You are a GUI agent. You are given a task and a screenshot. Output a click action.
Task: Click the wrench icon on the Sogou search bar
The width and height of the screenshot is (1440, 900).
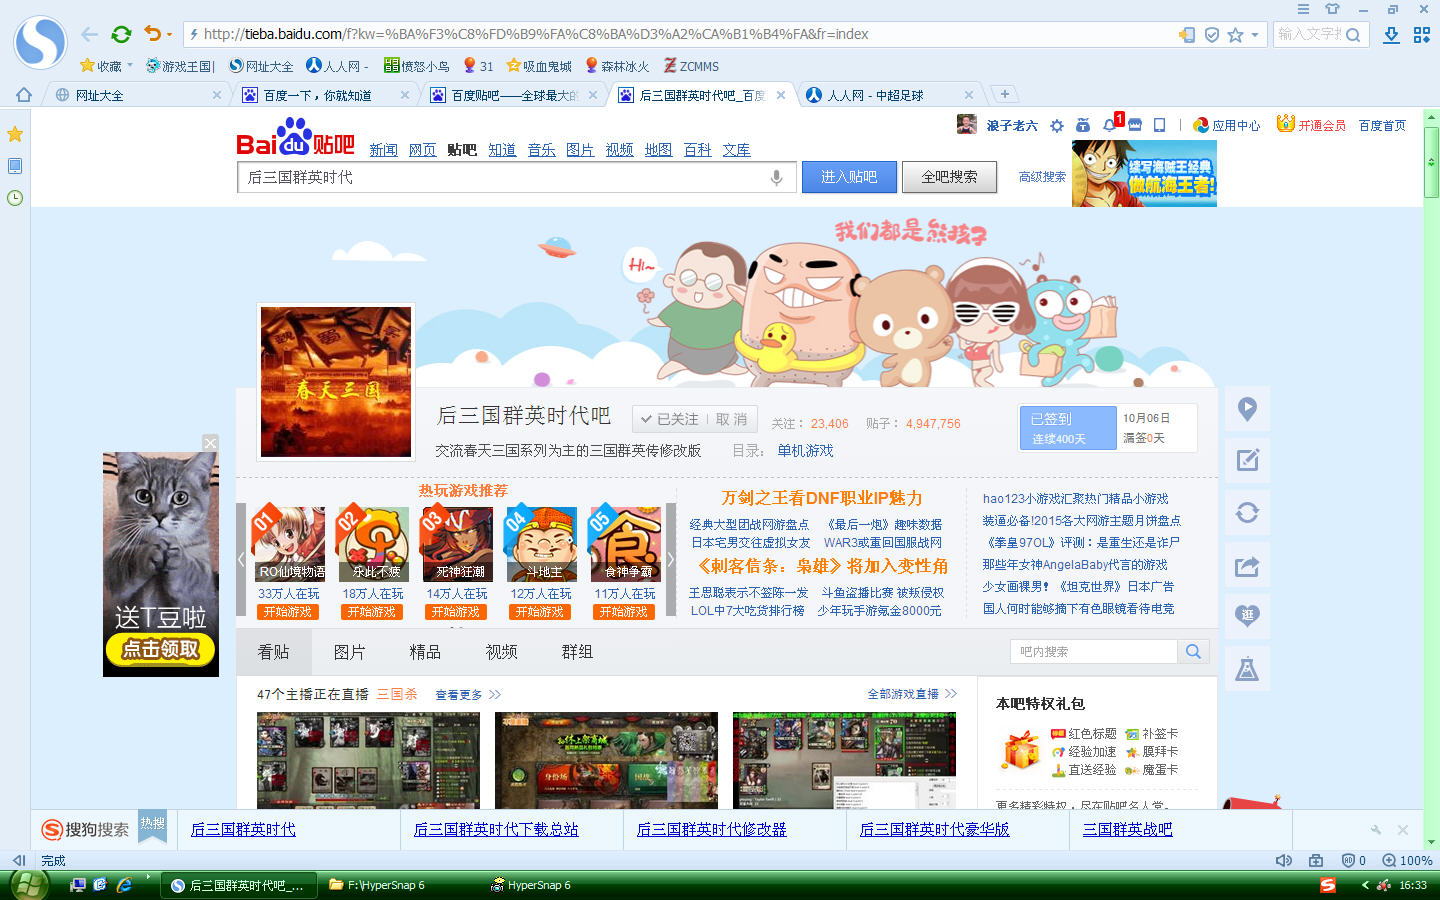tap(1376, 830)
